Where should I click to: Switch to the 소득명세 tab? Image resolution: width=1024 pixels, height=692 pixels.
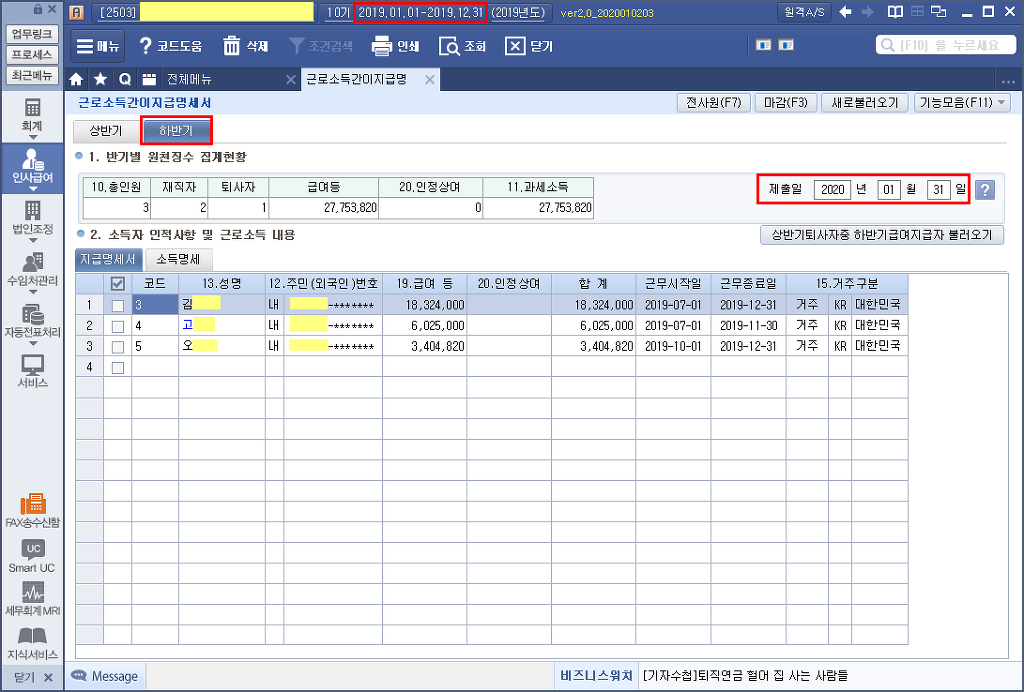[x=177, y=259]
